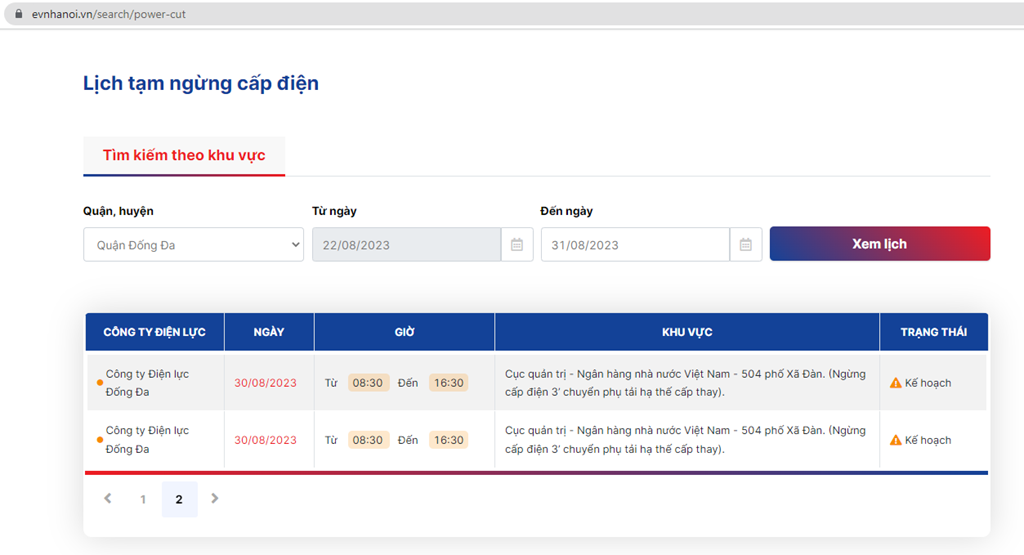Click the lock icon in address bar
Screen dimensions: 1024x555
coord(18,14)
